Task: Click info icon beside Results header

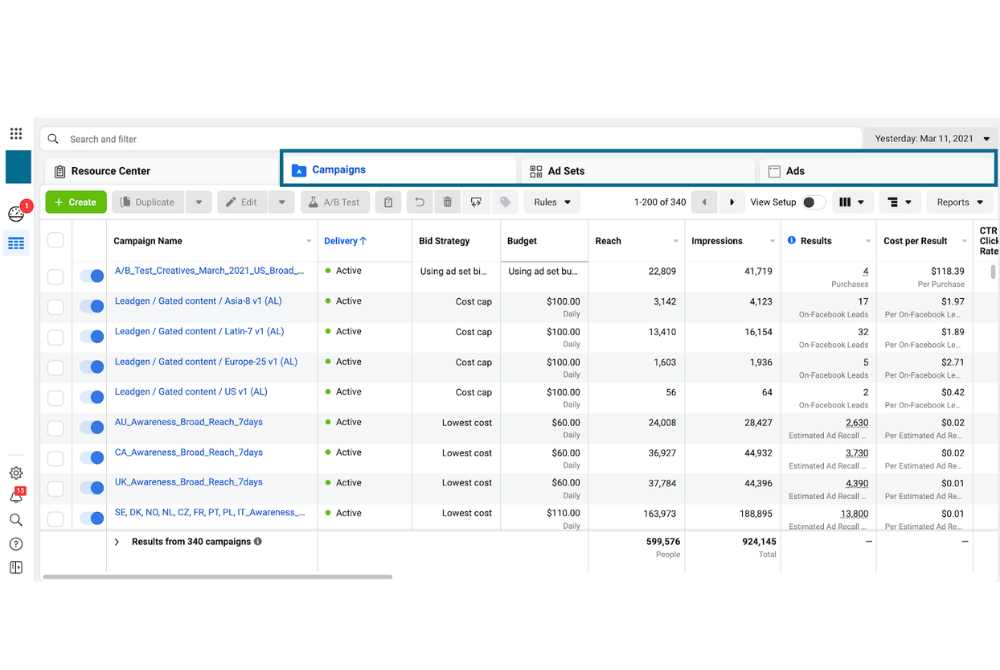Action: coord(791,240)
